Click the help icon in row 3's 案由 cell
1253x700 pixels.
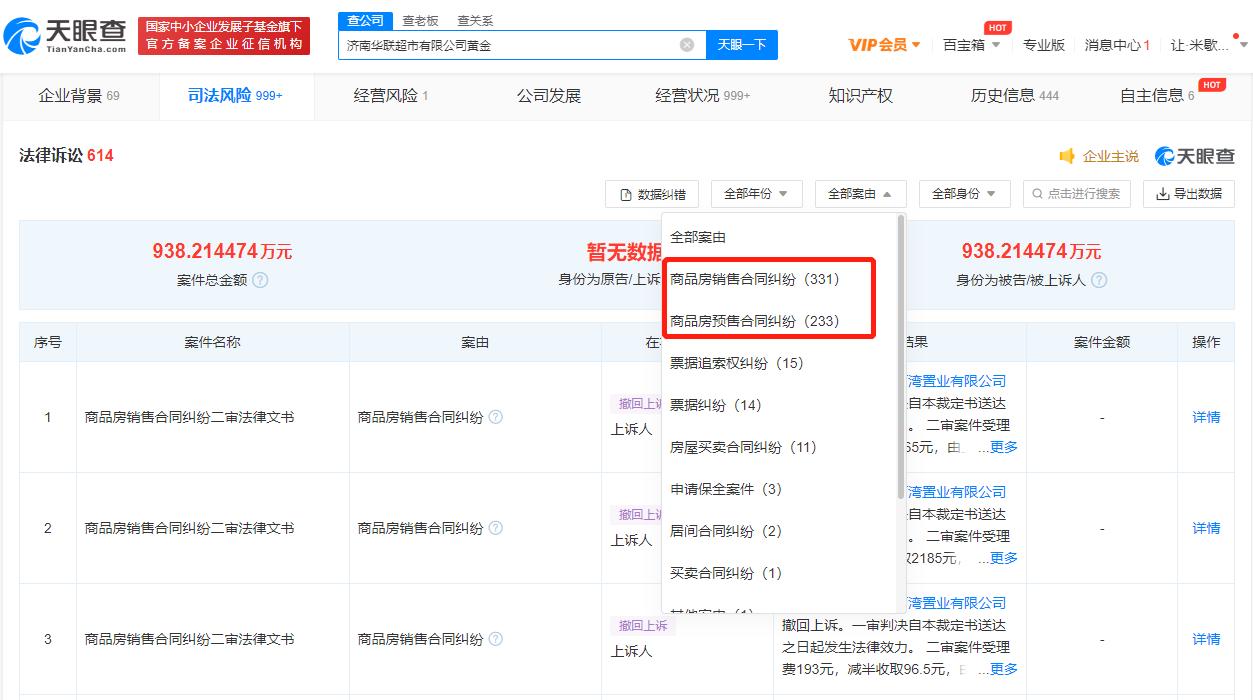click(x=496, y=639)
